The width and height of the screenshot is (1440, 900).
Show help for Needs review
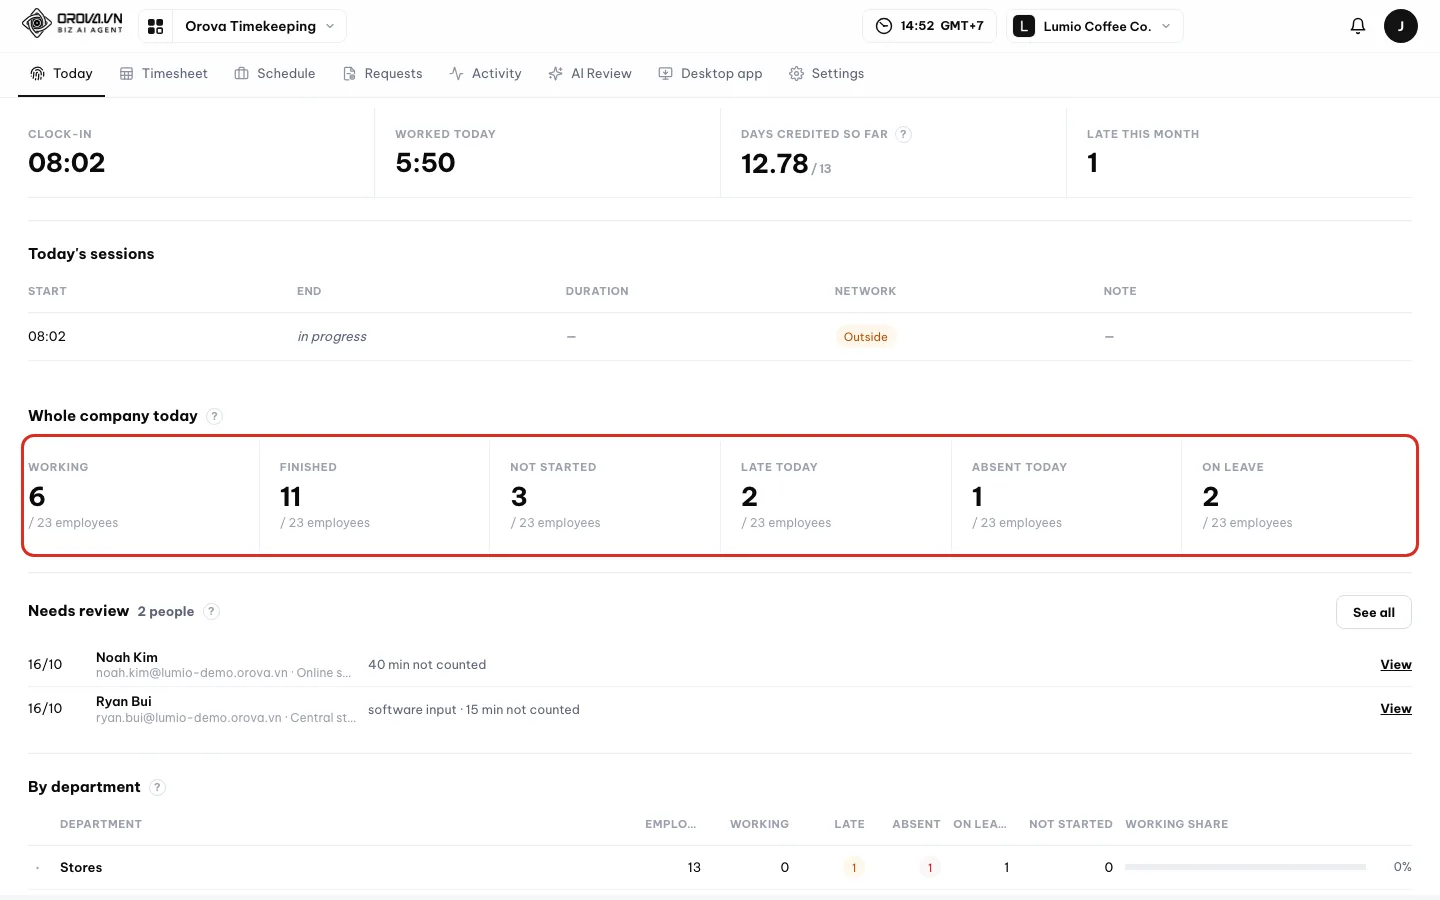[x=211, y=611]
